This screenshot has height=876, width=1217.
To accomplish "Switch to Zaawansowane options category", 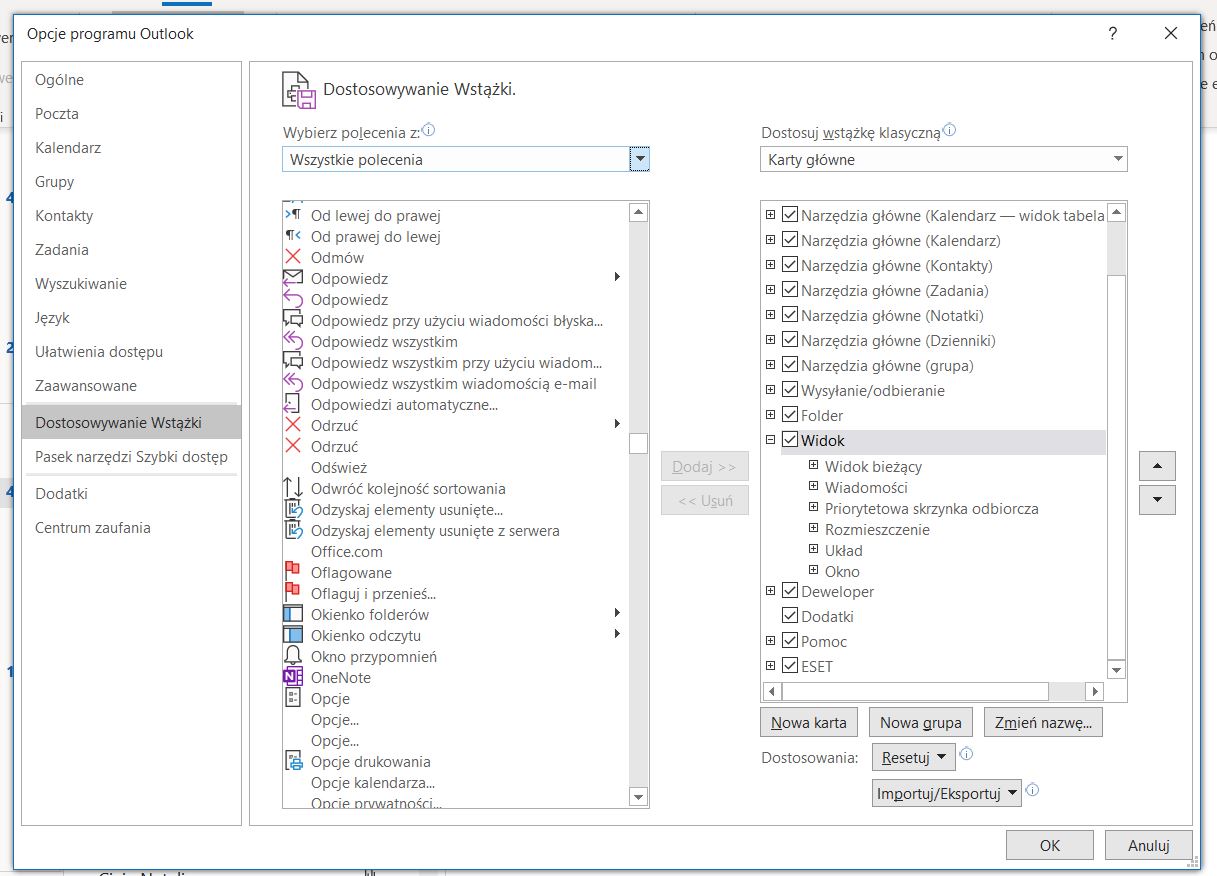I will pos(131,386).
